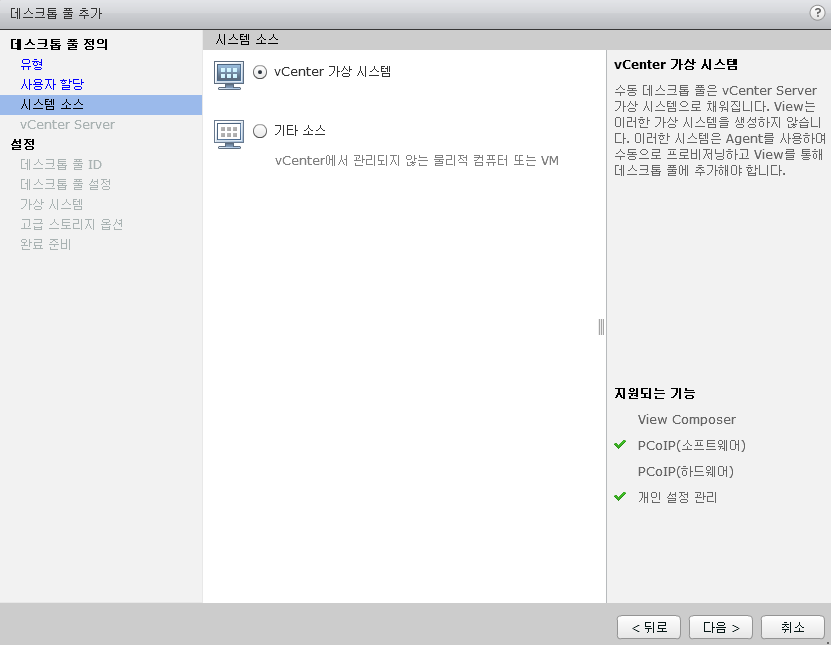Click the 다음 > next button
This screenshot has width=831, height=645.
(721, 628)
